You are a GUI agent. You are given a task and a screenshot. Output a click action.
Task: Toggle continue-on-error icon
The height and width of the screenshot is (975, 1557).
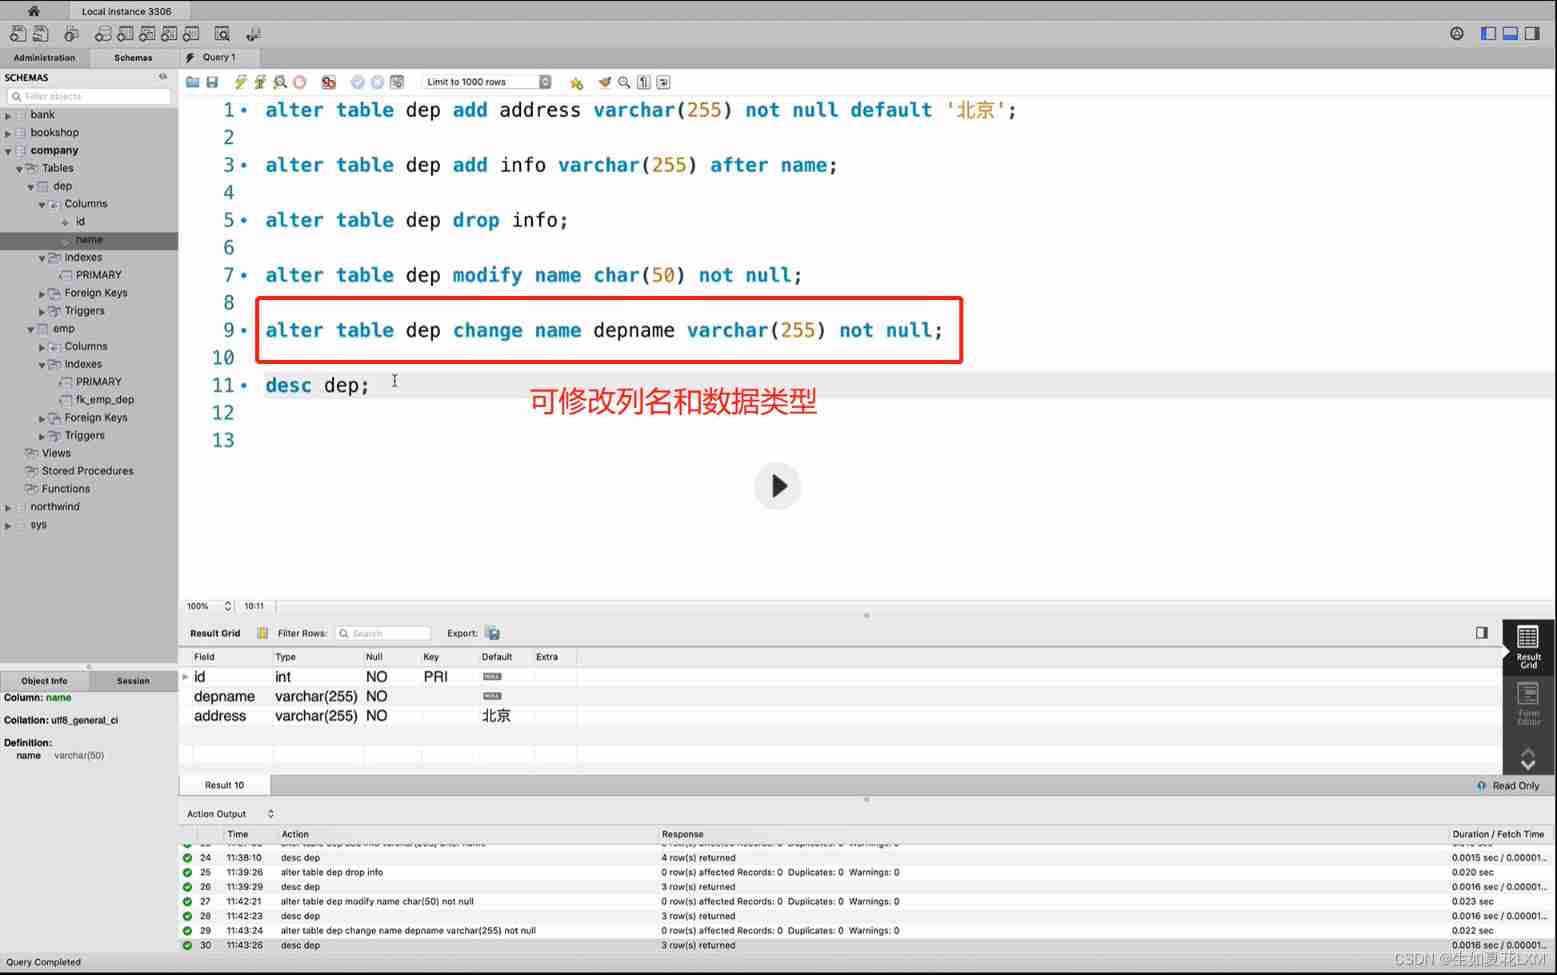(x=328, y=82)
